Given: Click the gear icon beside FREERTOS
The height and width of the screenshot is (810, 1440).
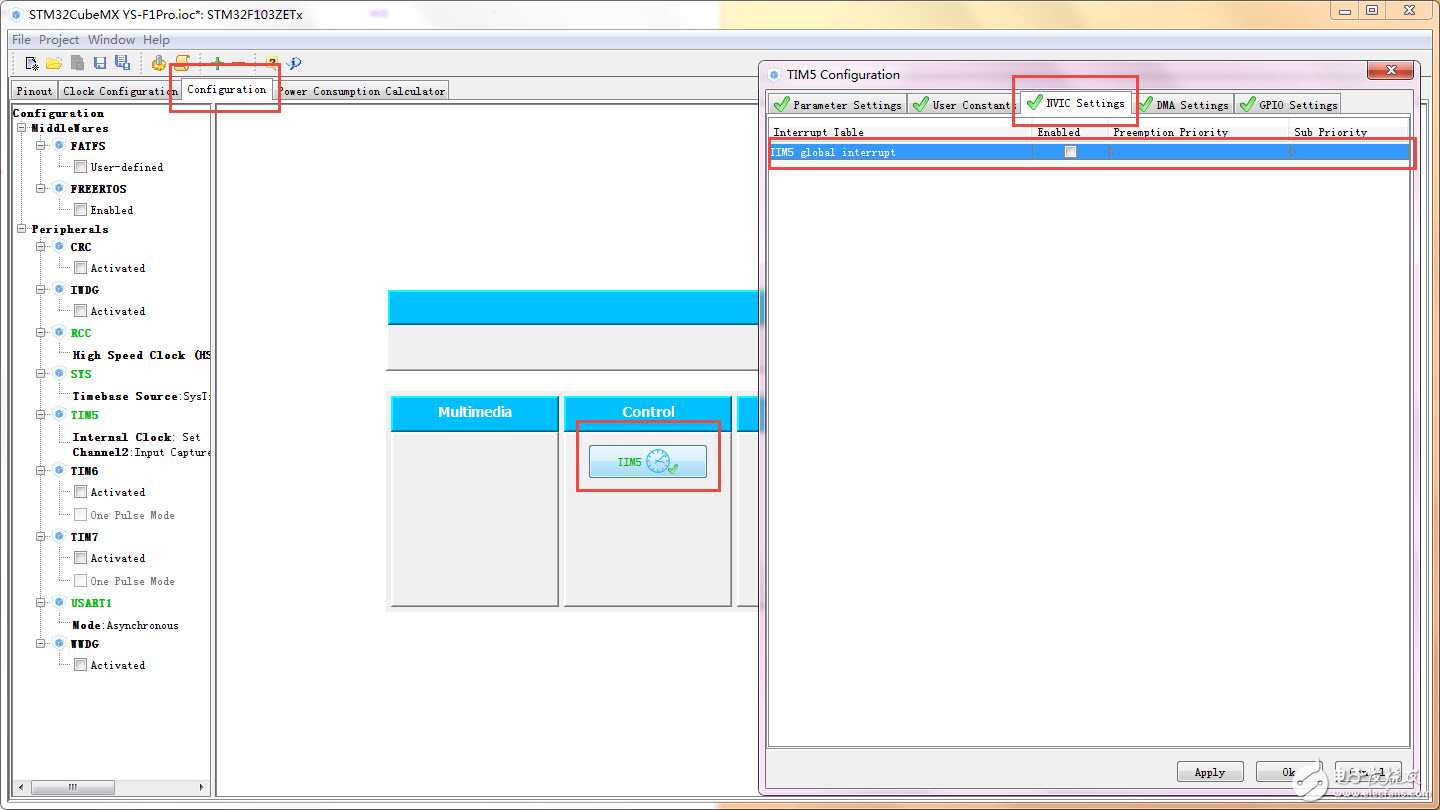Looking at the screenshot, I should 59,188.
